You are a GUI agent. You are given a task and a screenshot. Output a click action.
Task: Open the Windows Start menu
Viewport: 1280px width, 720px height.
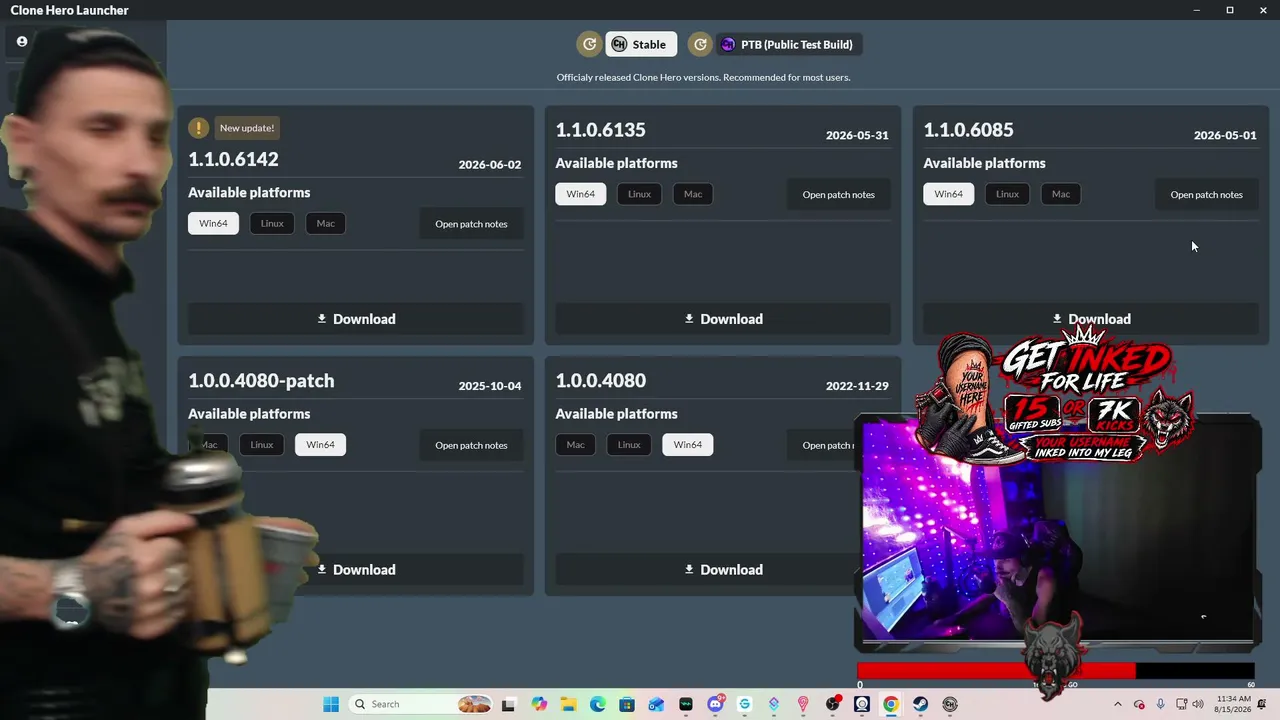click(x=331, y=704)
